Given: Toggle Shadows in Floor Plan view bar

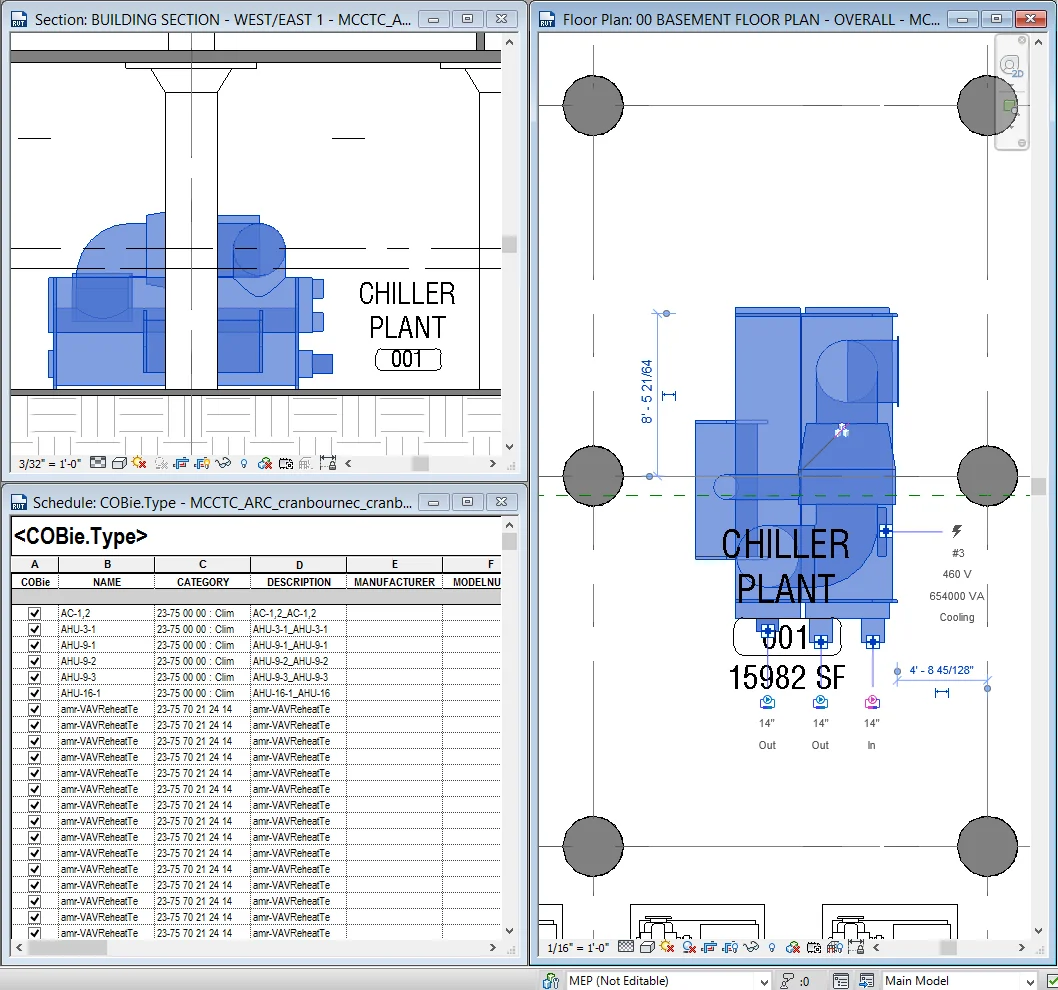Looking at the screenshot, I should tap(689, 948).
